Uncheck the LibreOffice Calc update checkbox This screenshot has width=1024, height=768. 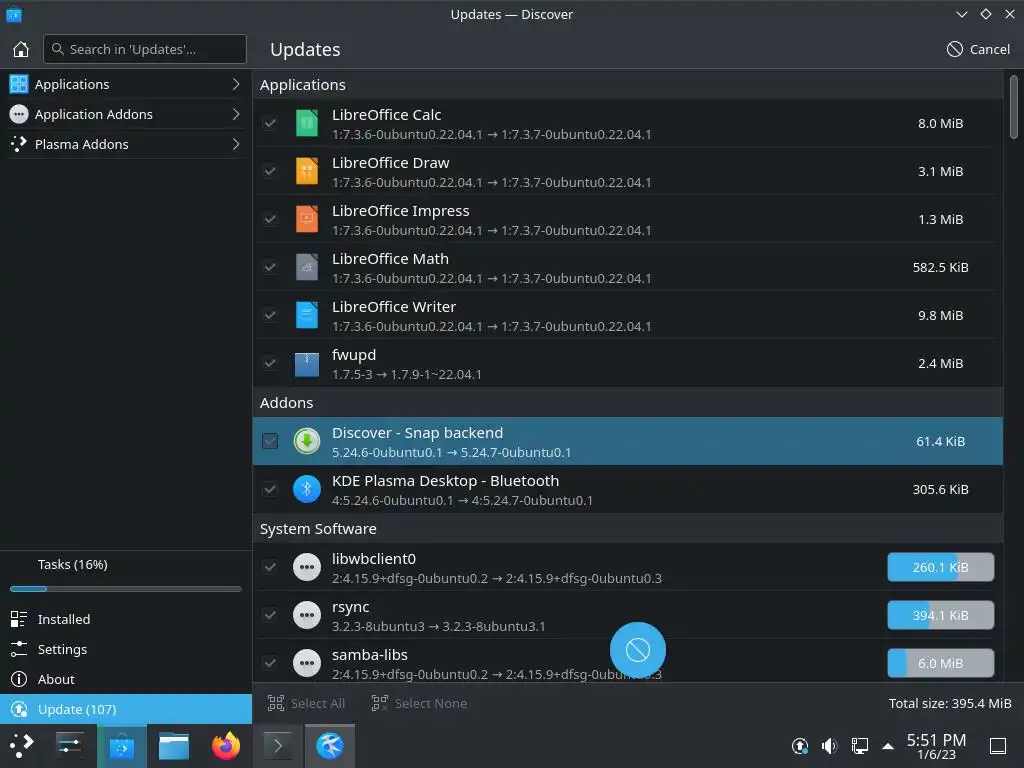coord(270,123)
